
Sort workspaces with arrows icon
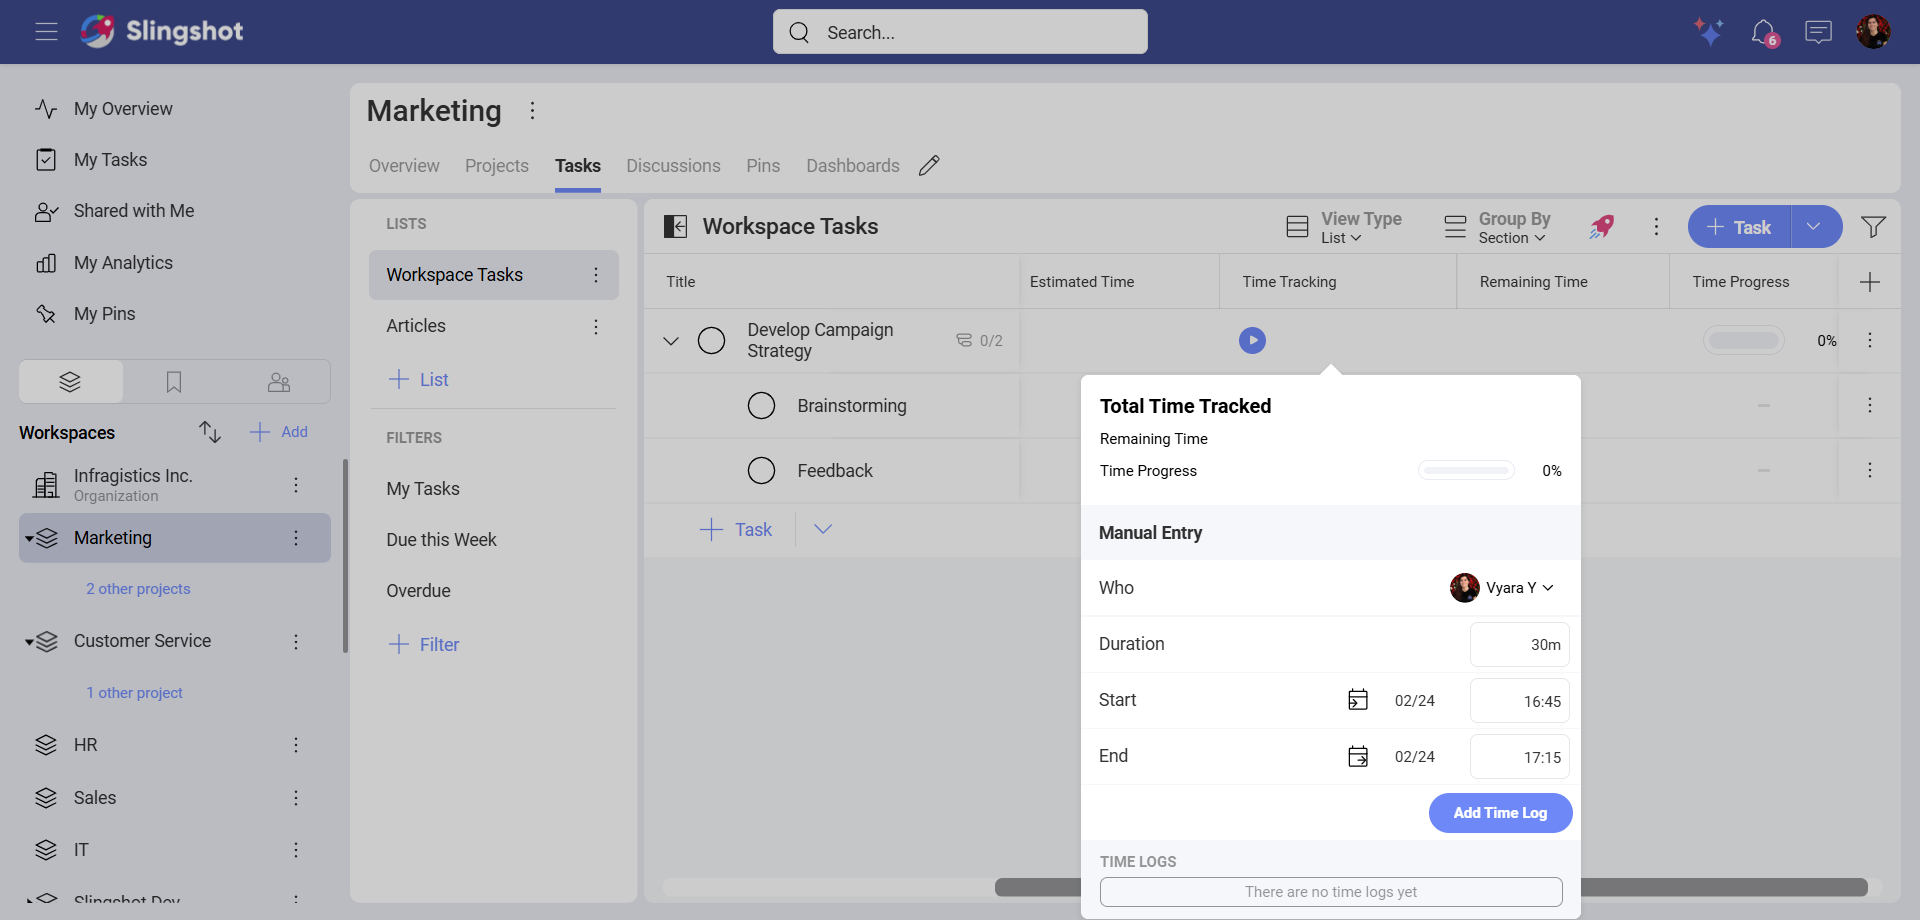point(209,431)
